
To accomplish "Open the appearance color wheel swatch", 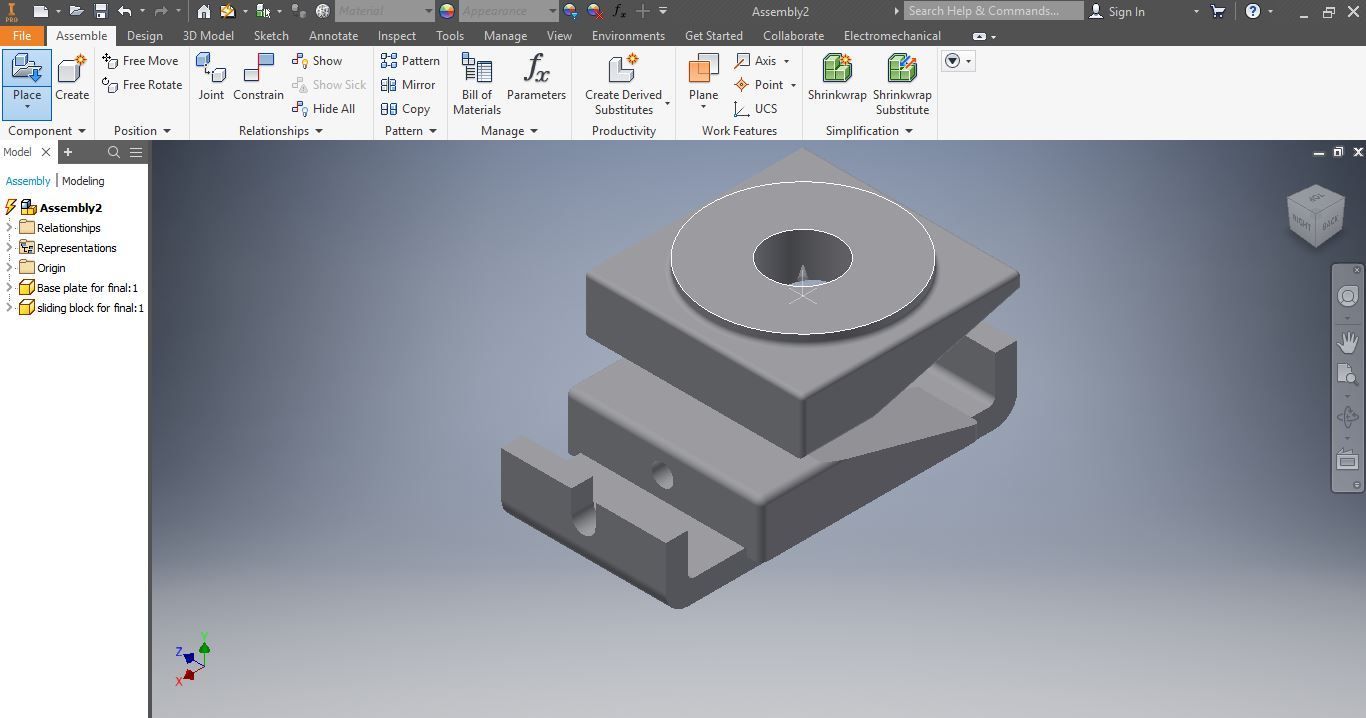I will tap(447, 11).
